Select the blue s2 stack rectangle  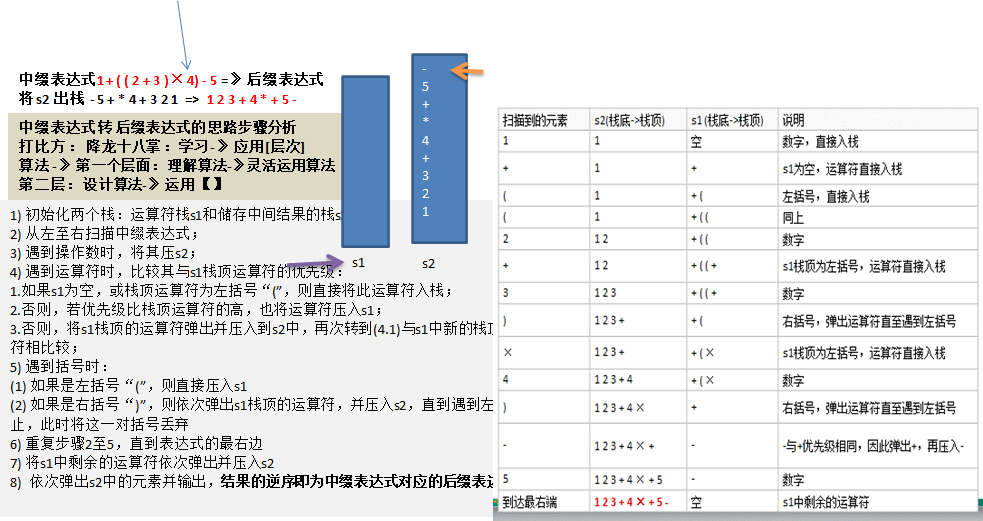coord(439,149)
